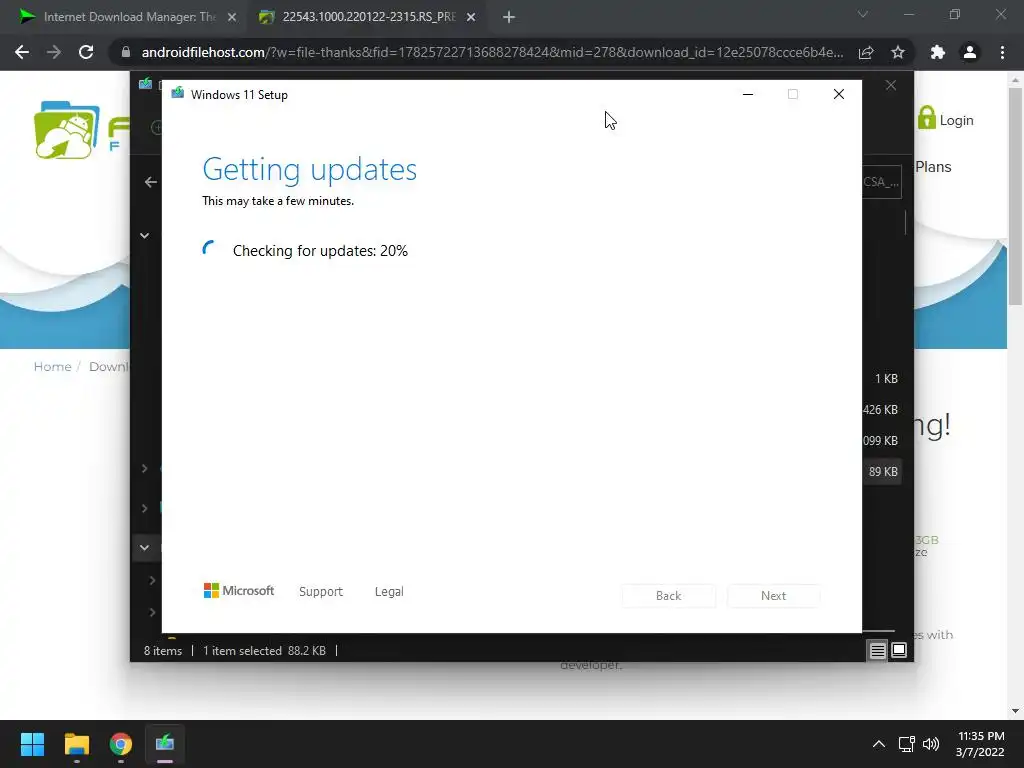Open the clock showing 11:35 PM
The width and height of the screenshot is (1024, 768).
pos(980,744)
